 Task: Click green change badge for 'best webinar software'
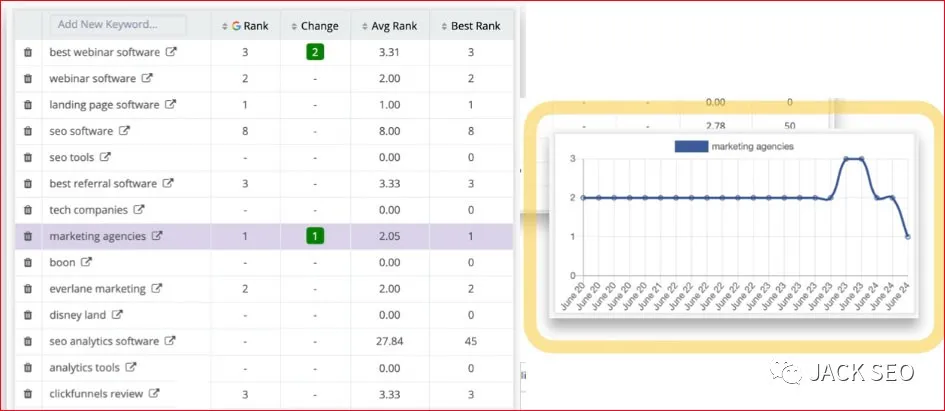[314, 52]
